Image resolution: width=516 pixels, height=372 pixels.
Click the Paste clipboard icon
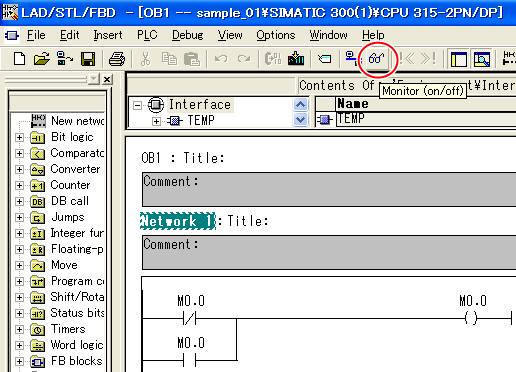[192, 59]
